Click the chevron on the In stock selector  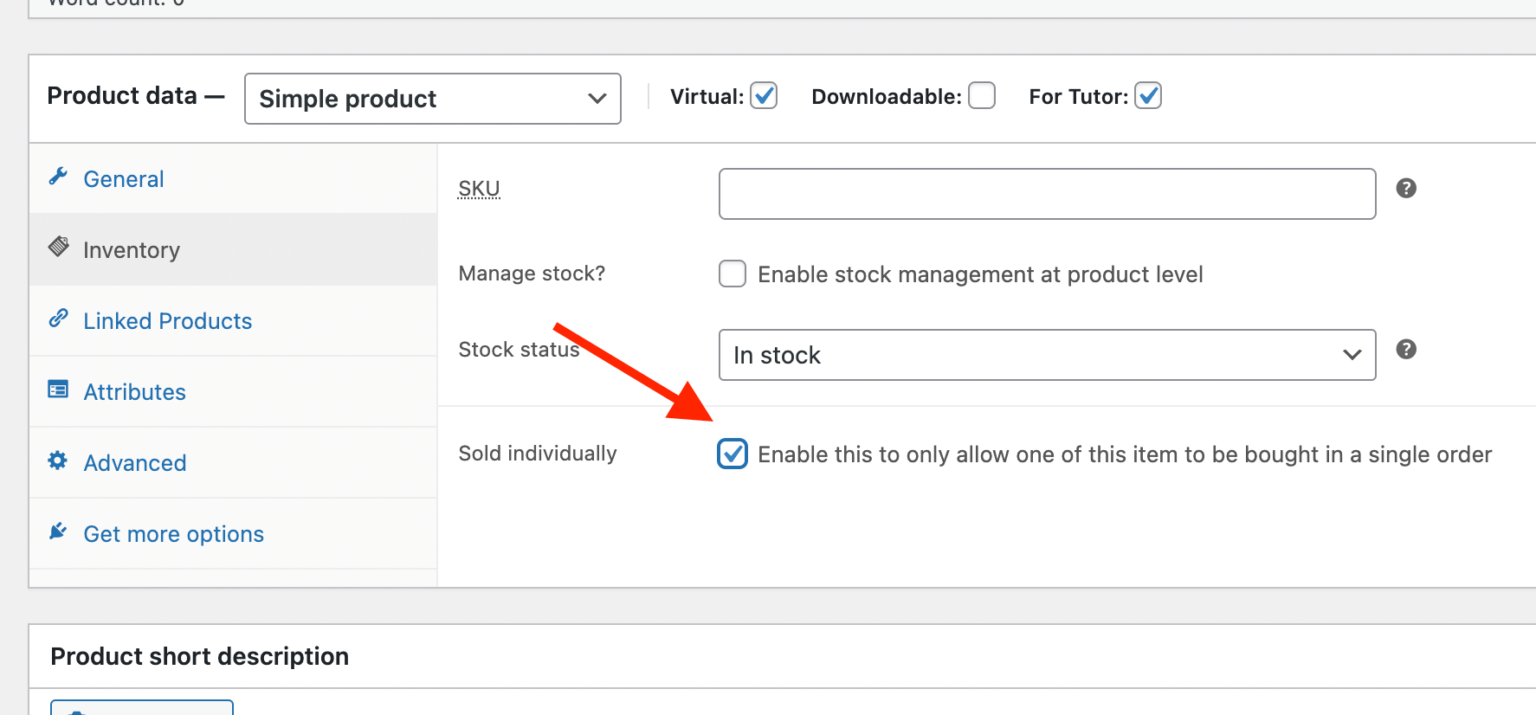(1352, 355)
